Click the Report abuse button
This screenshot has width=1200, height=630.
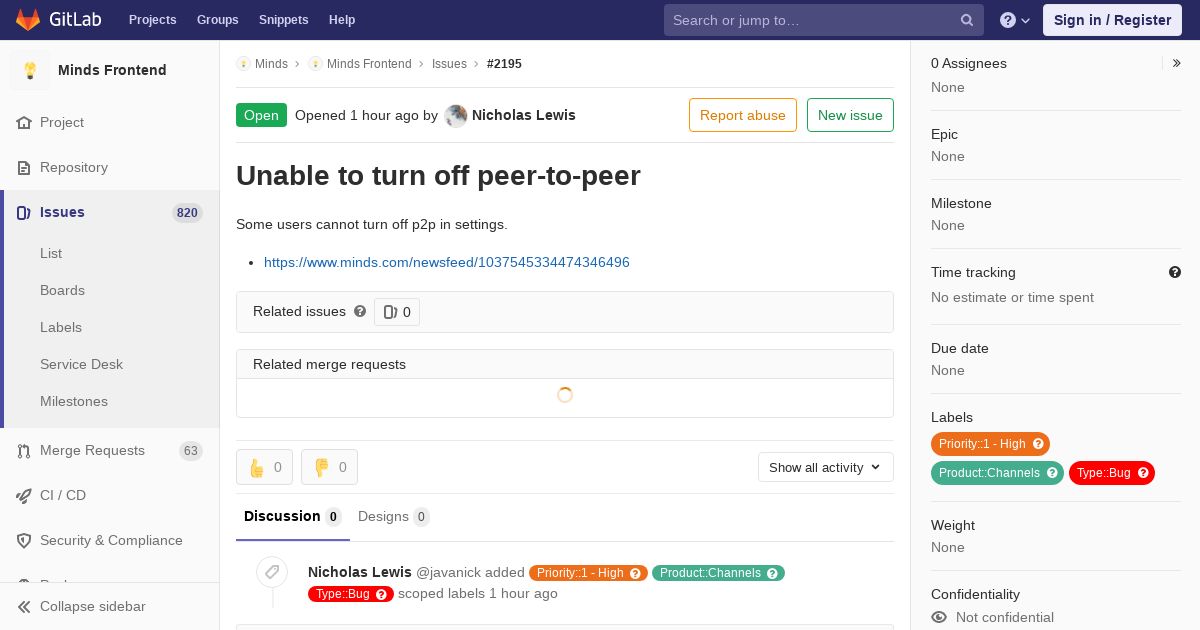tap(743, 115)
